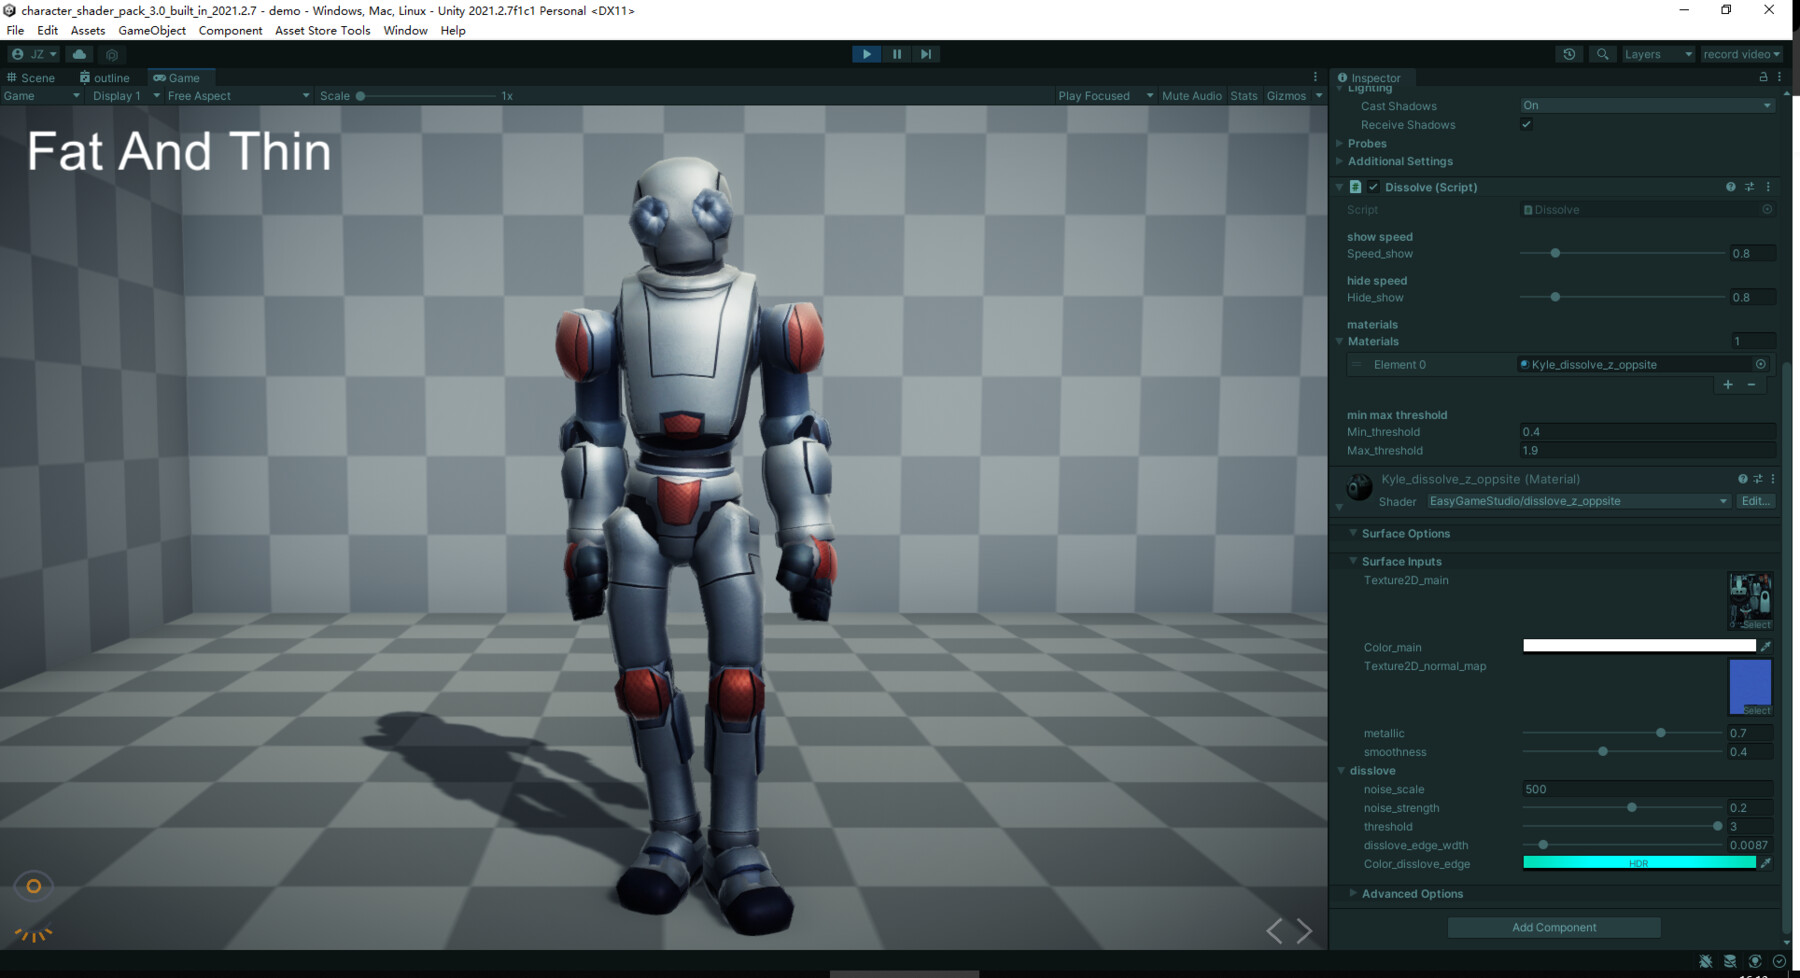Toggle the Dissolve script enabled checkbox

pos(1374,187)
